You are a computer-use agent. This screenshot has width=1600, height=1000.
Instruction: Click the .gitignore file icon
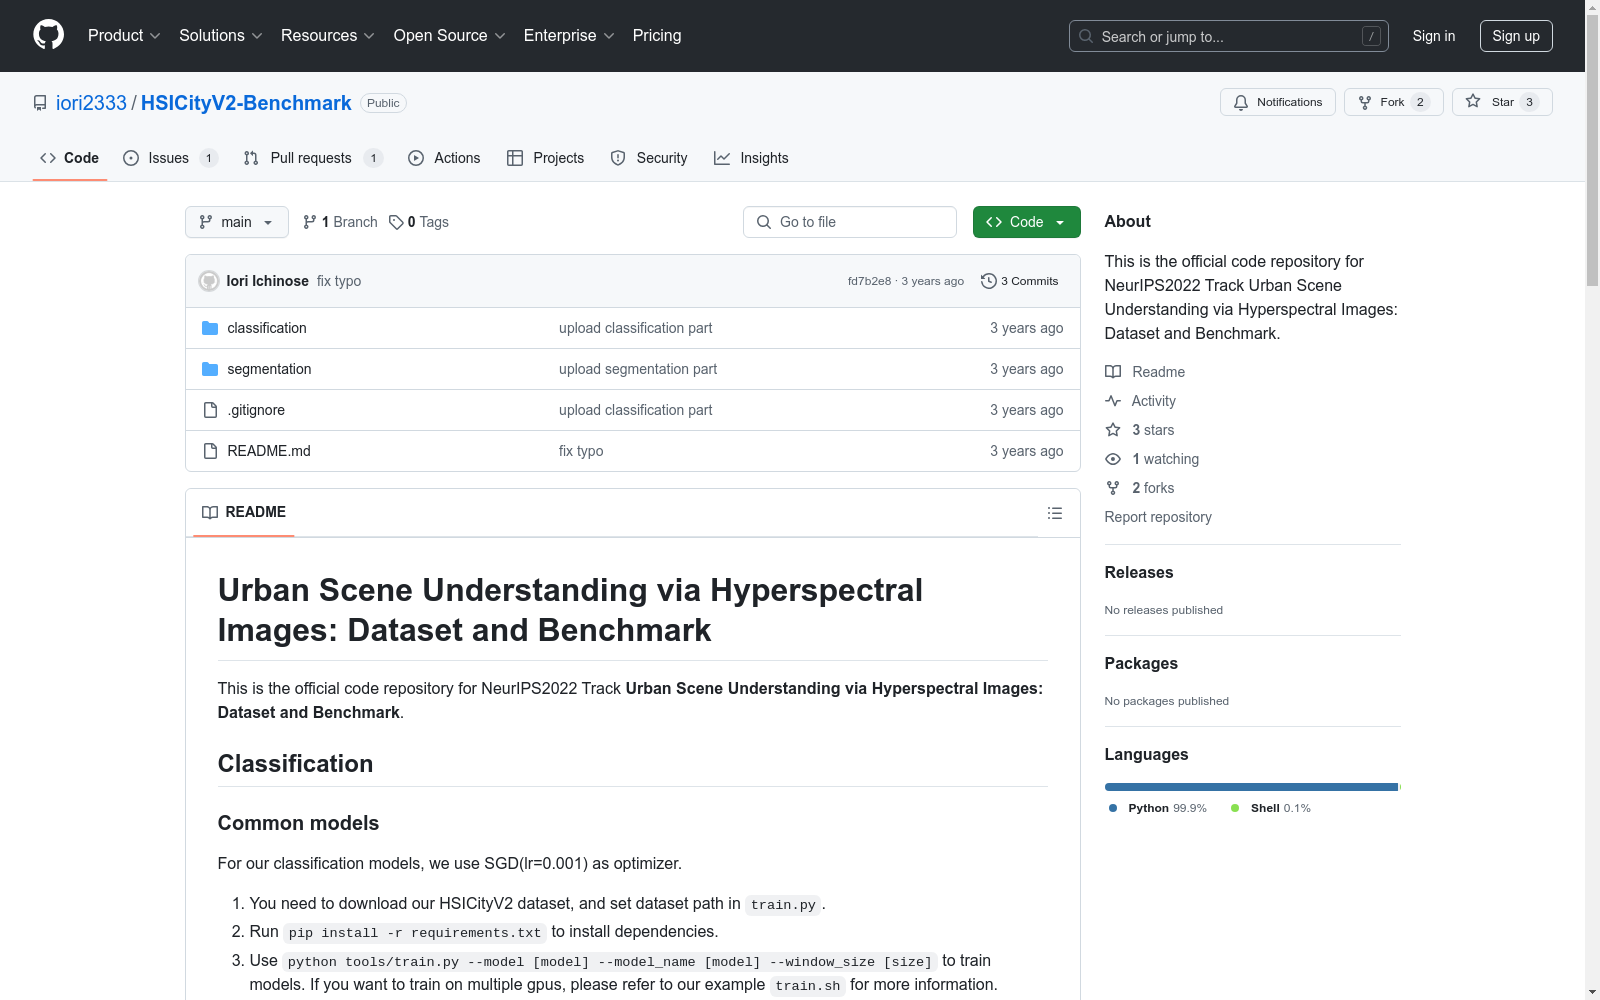click(210, 410)
